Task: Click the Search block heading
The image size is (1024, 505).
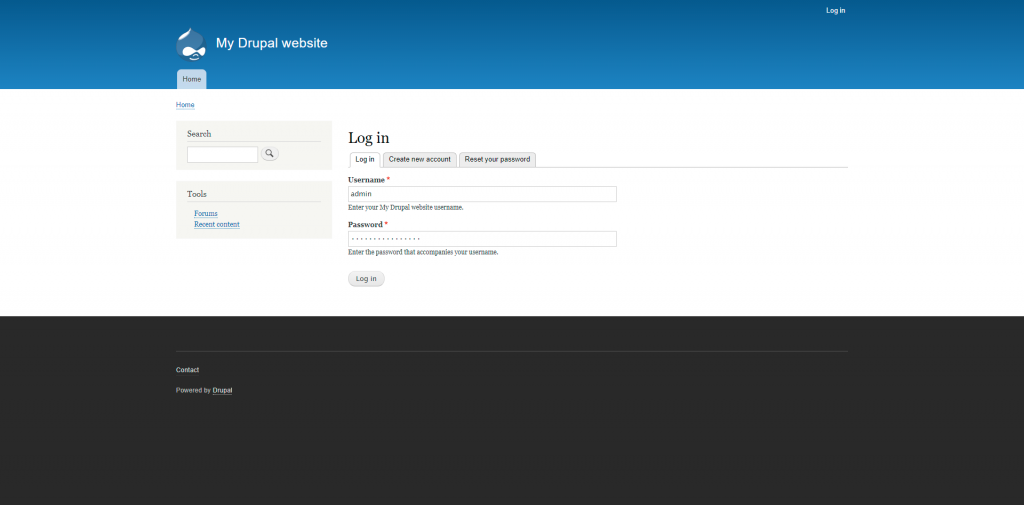Action: click(x=199, y=133)
